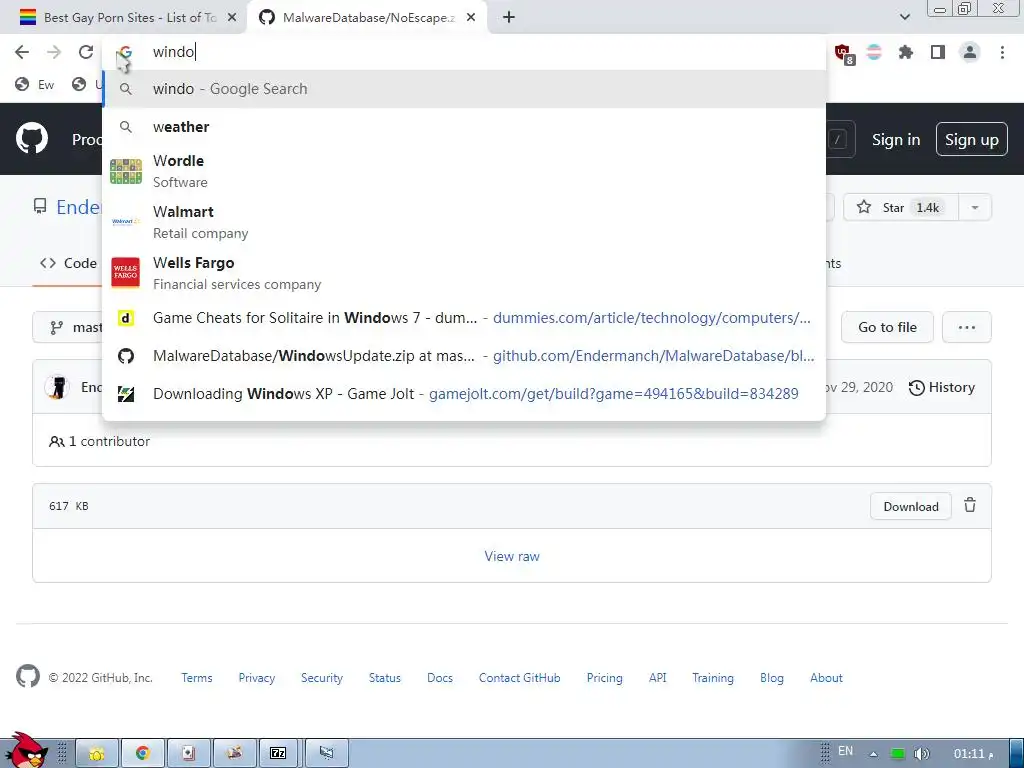
Task: Open the Status footer link
Action: pos(385,678)
